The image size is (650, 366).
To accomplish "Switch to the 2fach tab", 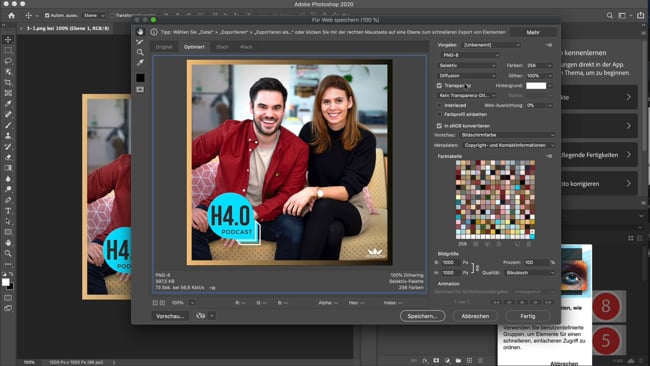I will pyautogui.click(x=222, y=47).
